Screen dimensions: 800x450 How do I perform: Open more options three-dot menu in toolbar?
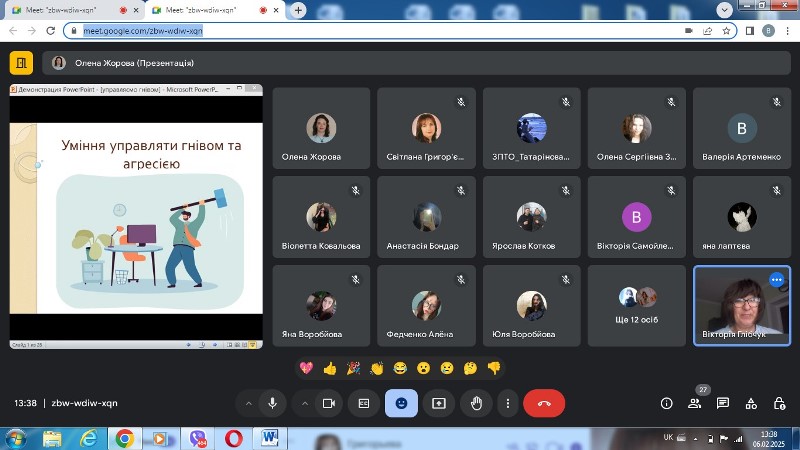click(x=508, y=404)
